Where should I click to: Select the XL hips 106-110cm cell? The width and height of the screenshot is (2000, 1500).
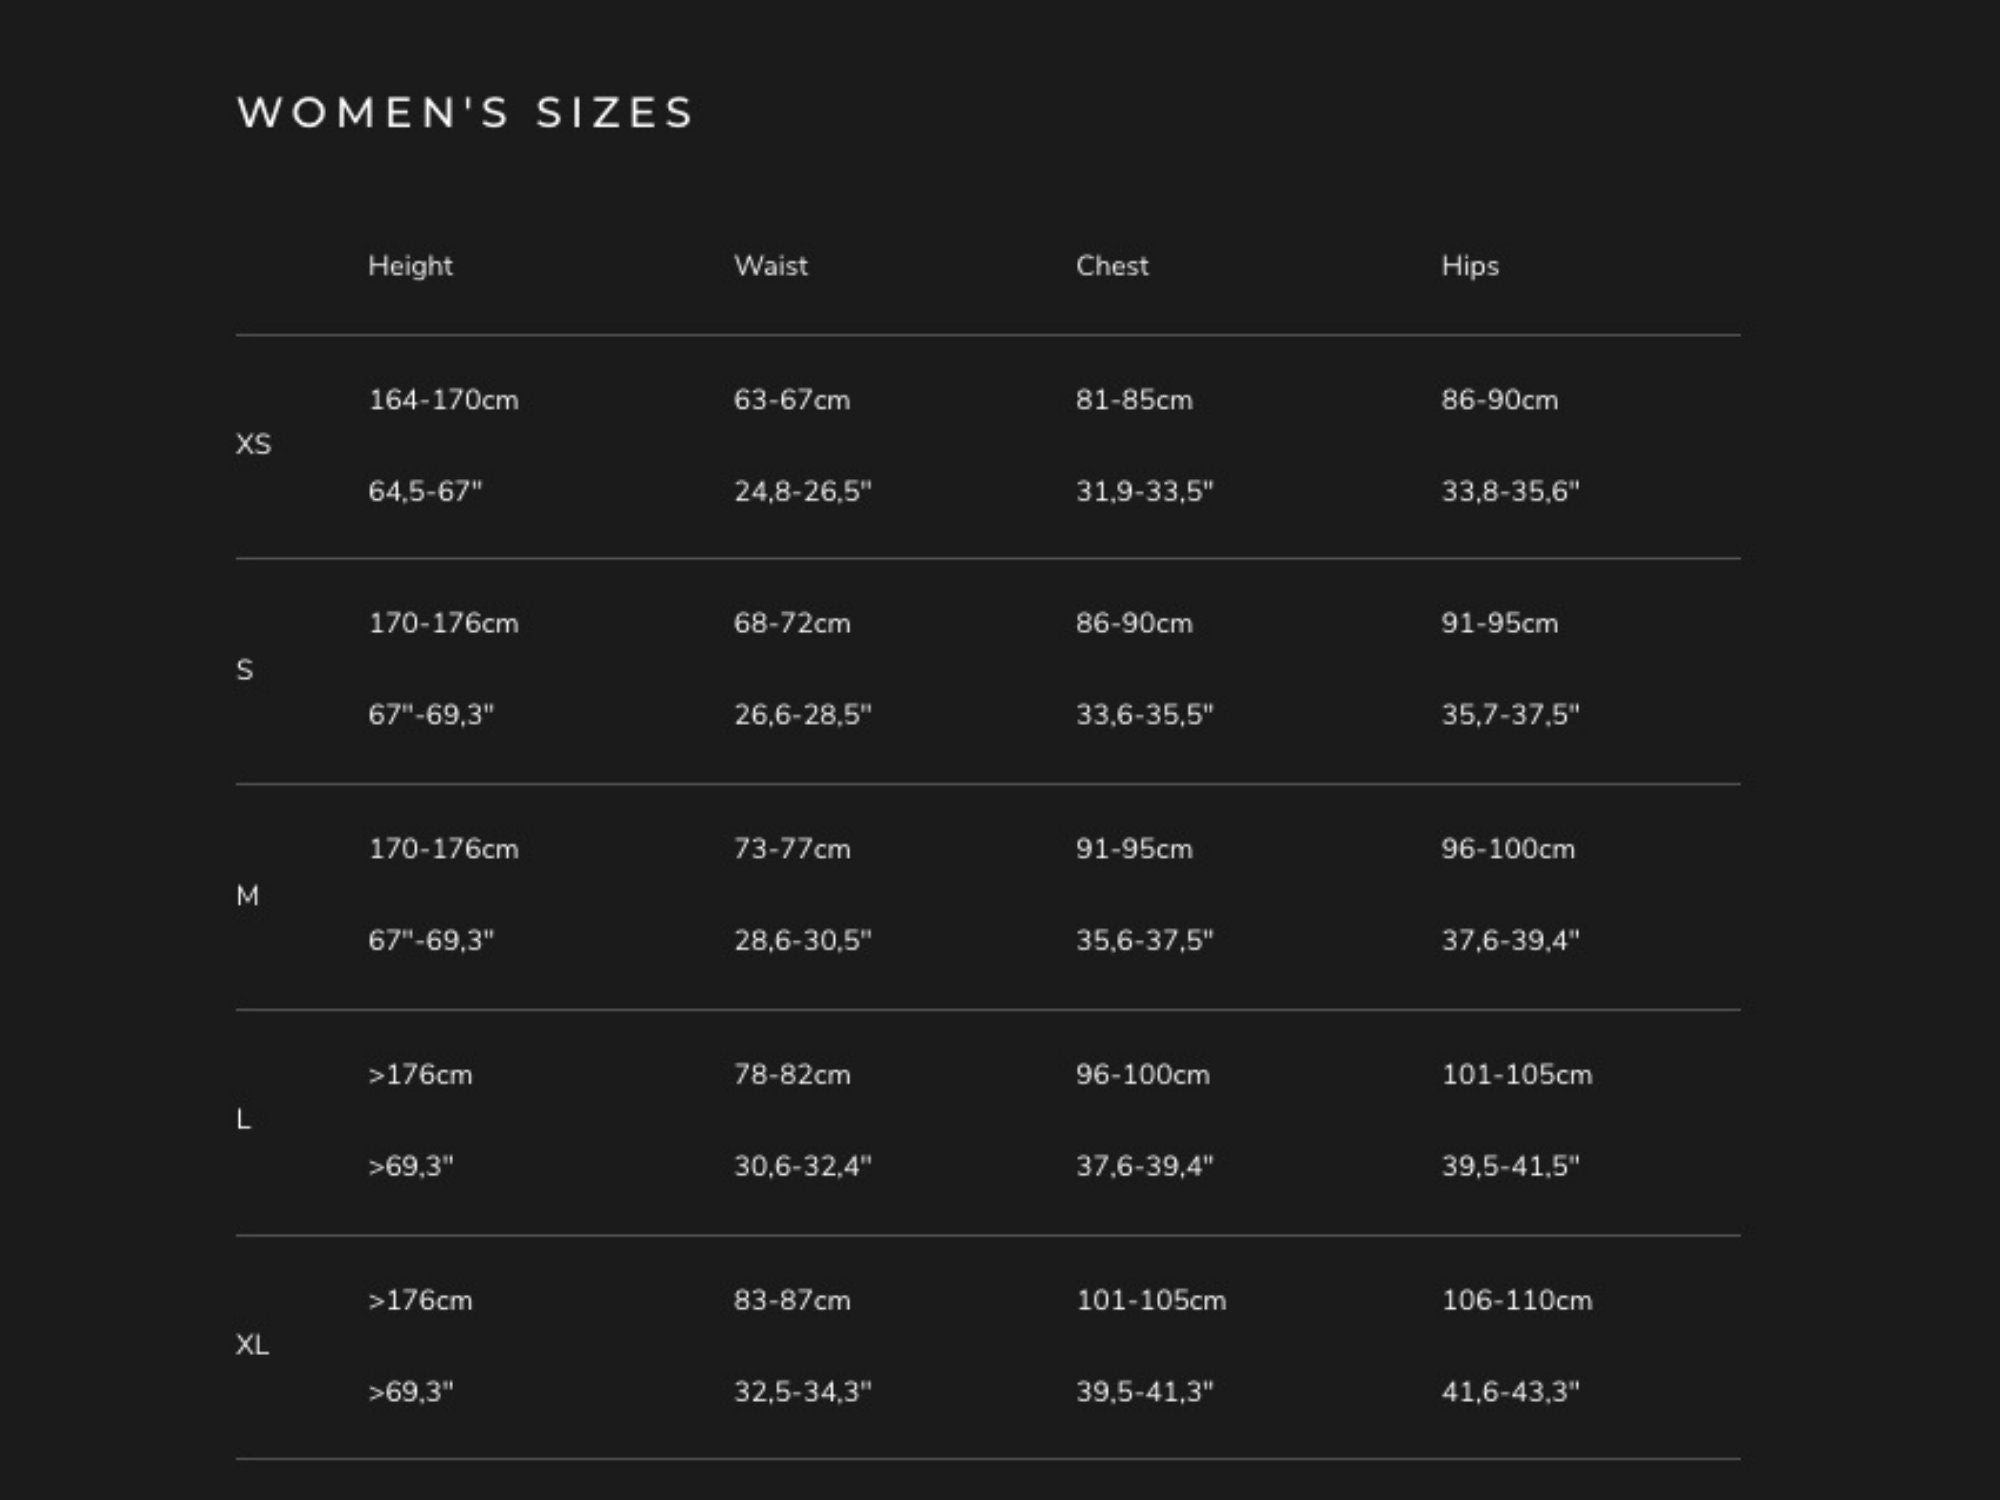(x=1516, y=1301)
